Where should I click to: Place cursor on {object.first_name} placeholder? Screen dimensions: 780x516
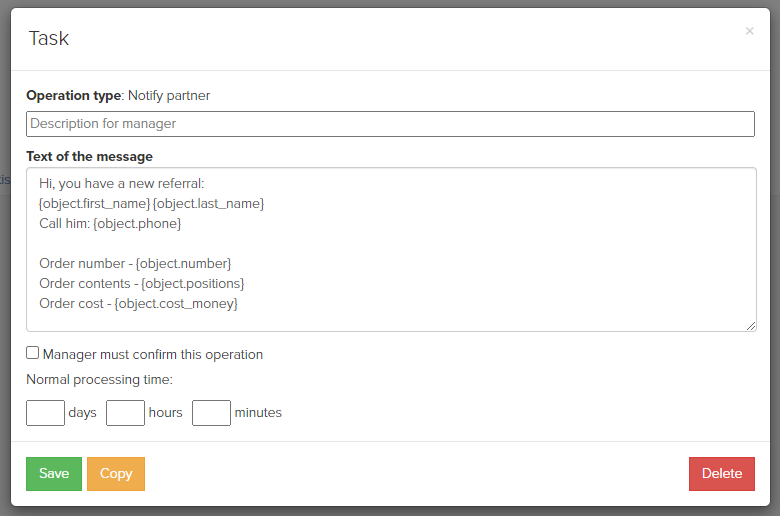95,204
